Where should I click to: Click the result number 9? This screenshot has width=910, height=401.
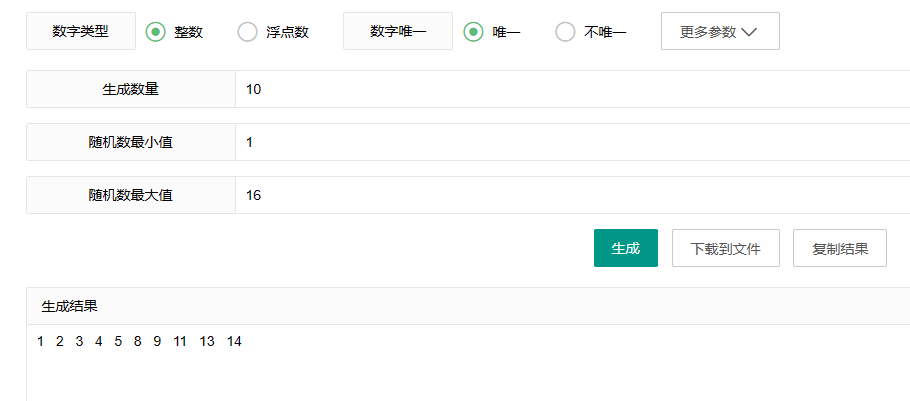point(157,342)
